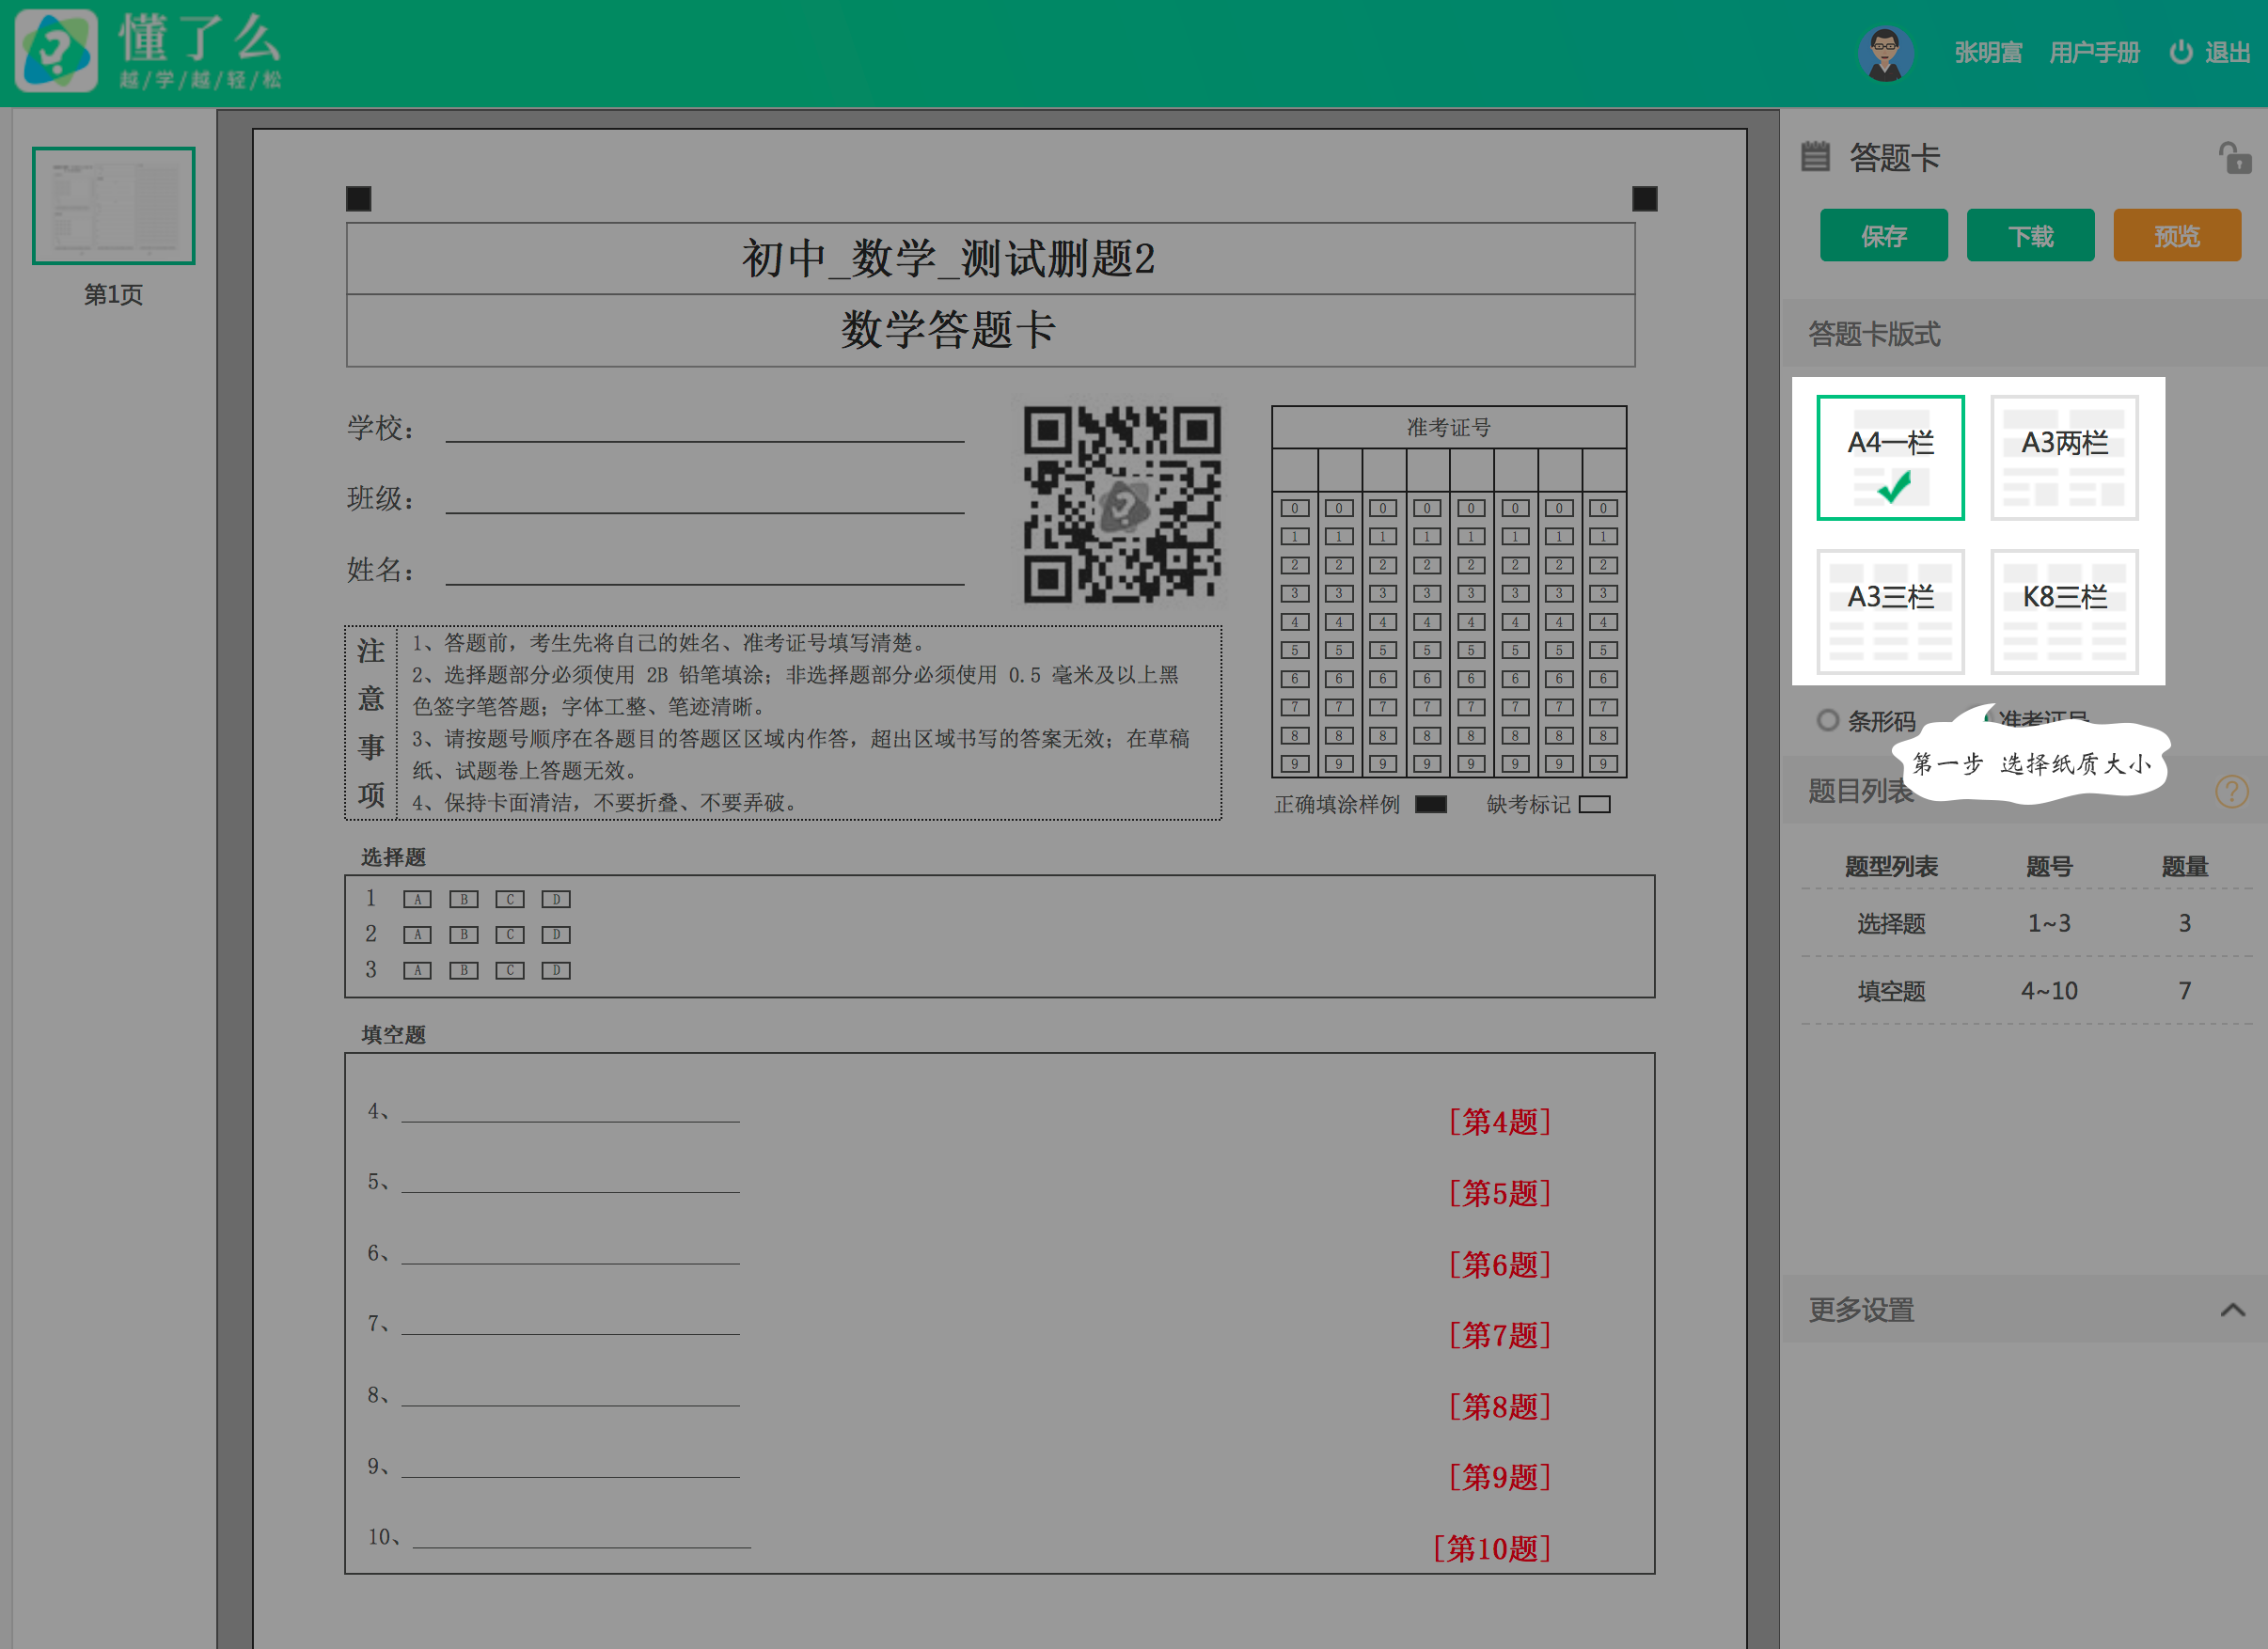
Task: Click the 缺考标记 empty box
Action: coord(1594,804)
